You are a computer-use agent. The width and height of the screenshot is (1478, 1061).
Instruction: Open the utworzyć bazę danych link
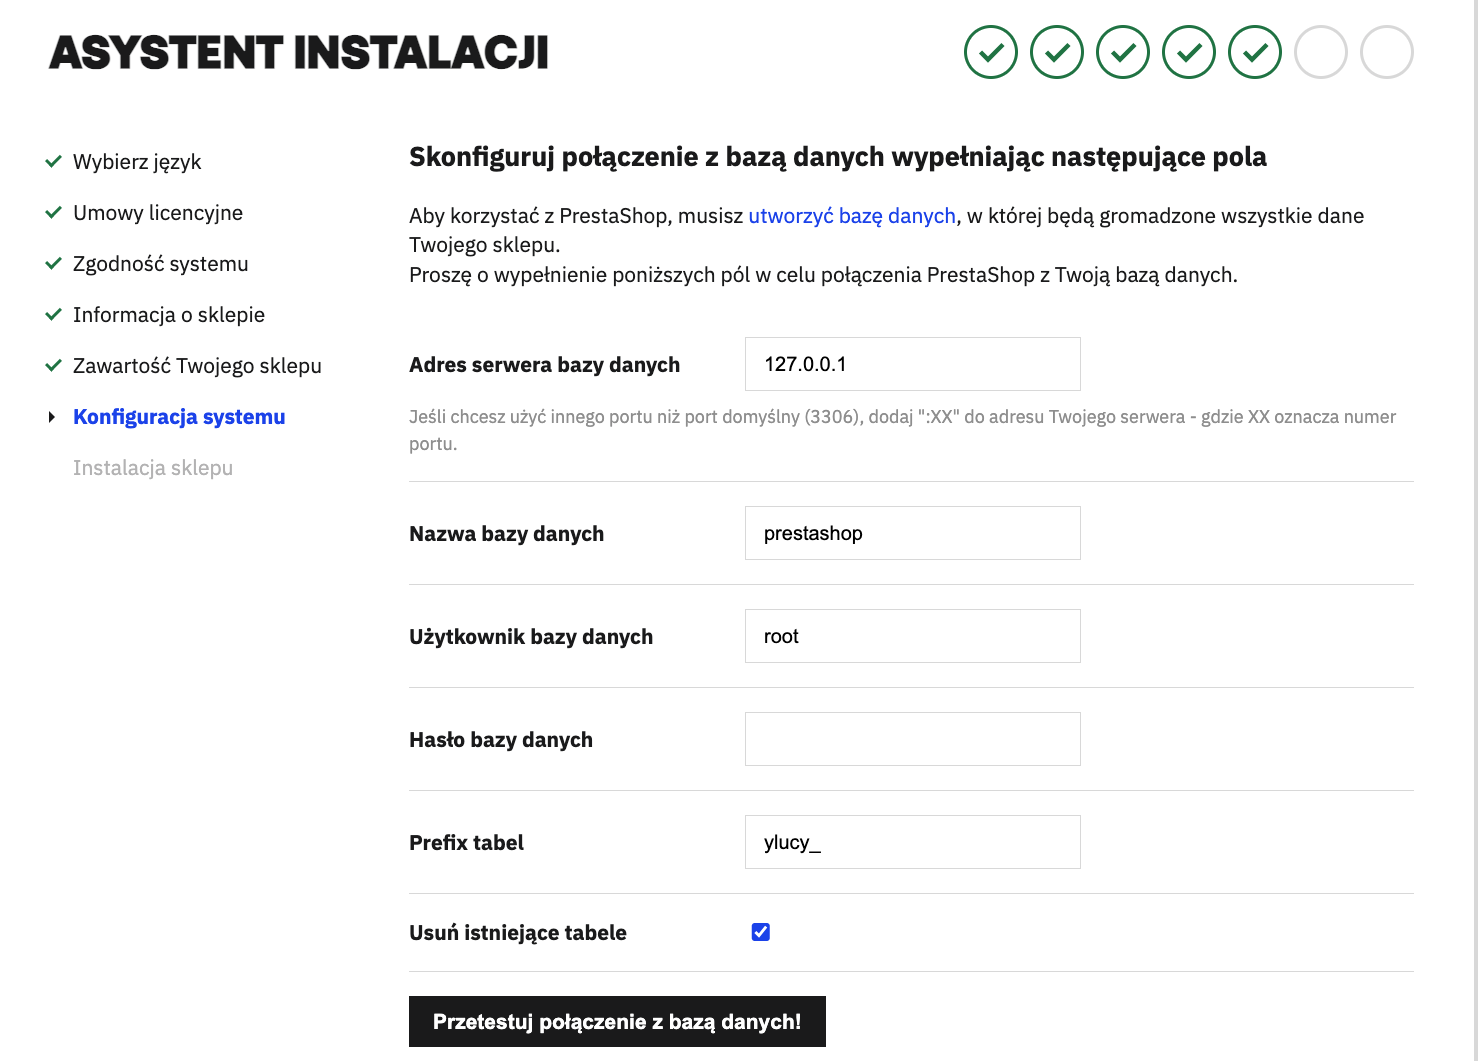pos(852,216)
